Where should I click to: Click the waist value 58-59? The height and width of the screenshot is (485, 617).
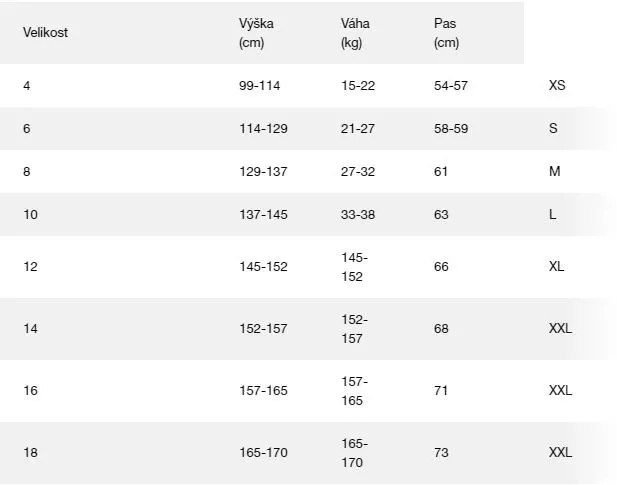(x=451, y=129)
